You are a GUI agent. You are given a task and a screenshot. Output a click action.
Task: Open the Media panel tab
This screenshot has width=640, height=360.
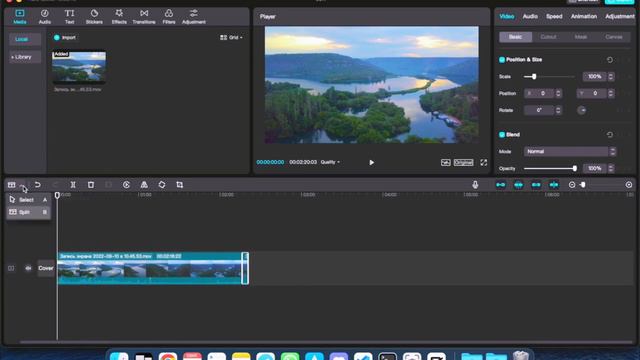coord(20,17)
